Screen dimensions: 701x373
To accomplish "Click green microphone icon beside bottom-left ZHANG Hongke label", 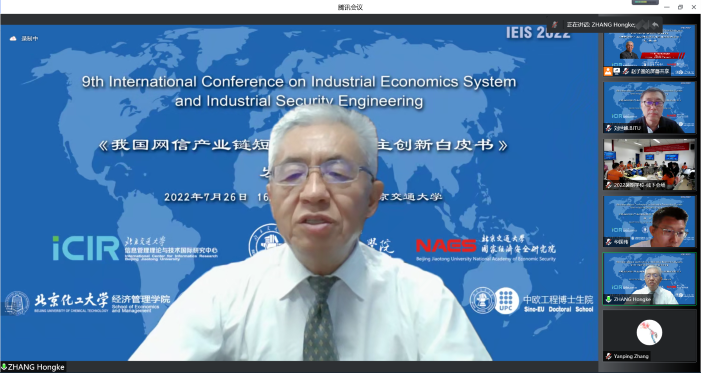I will click(4, 367).
